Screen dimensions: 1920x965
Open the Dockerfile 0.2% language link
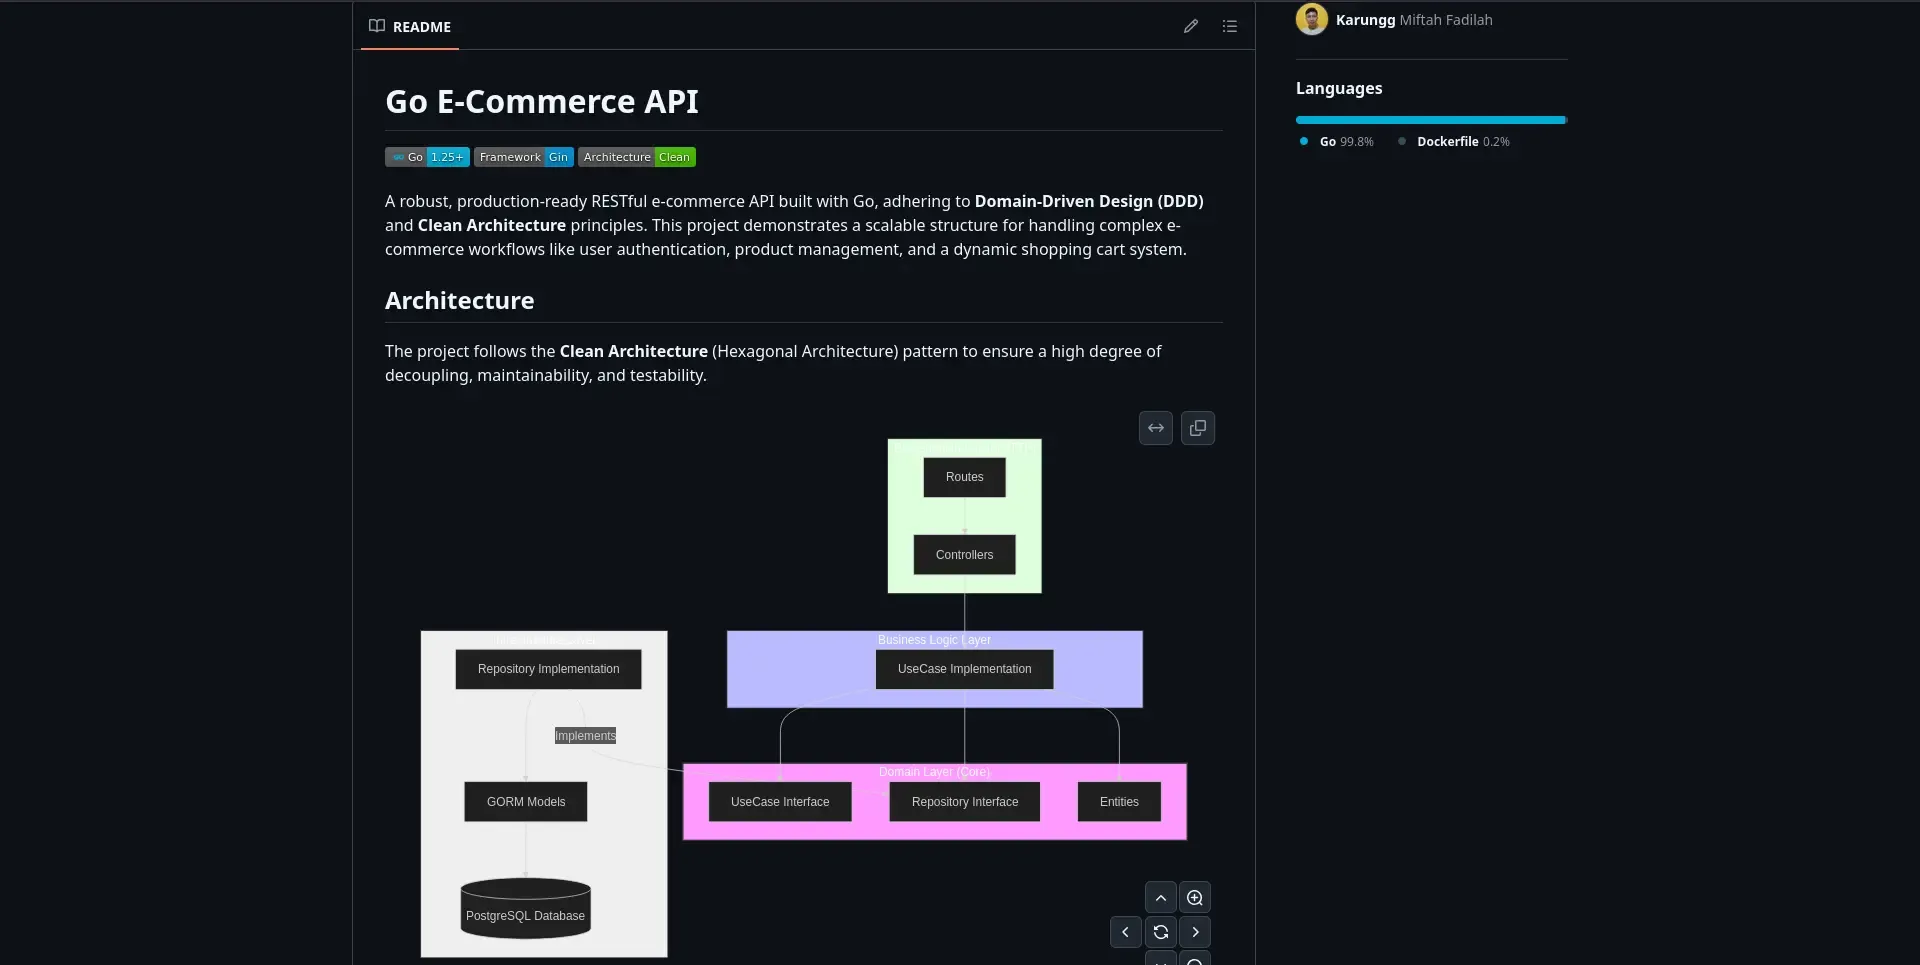(x=1455, y=142)
